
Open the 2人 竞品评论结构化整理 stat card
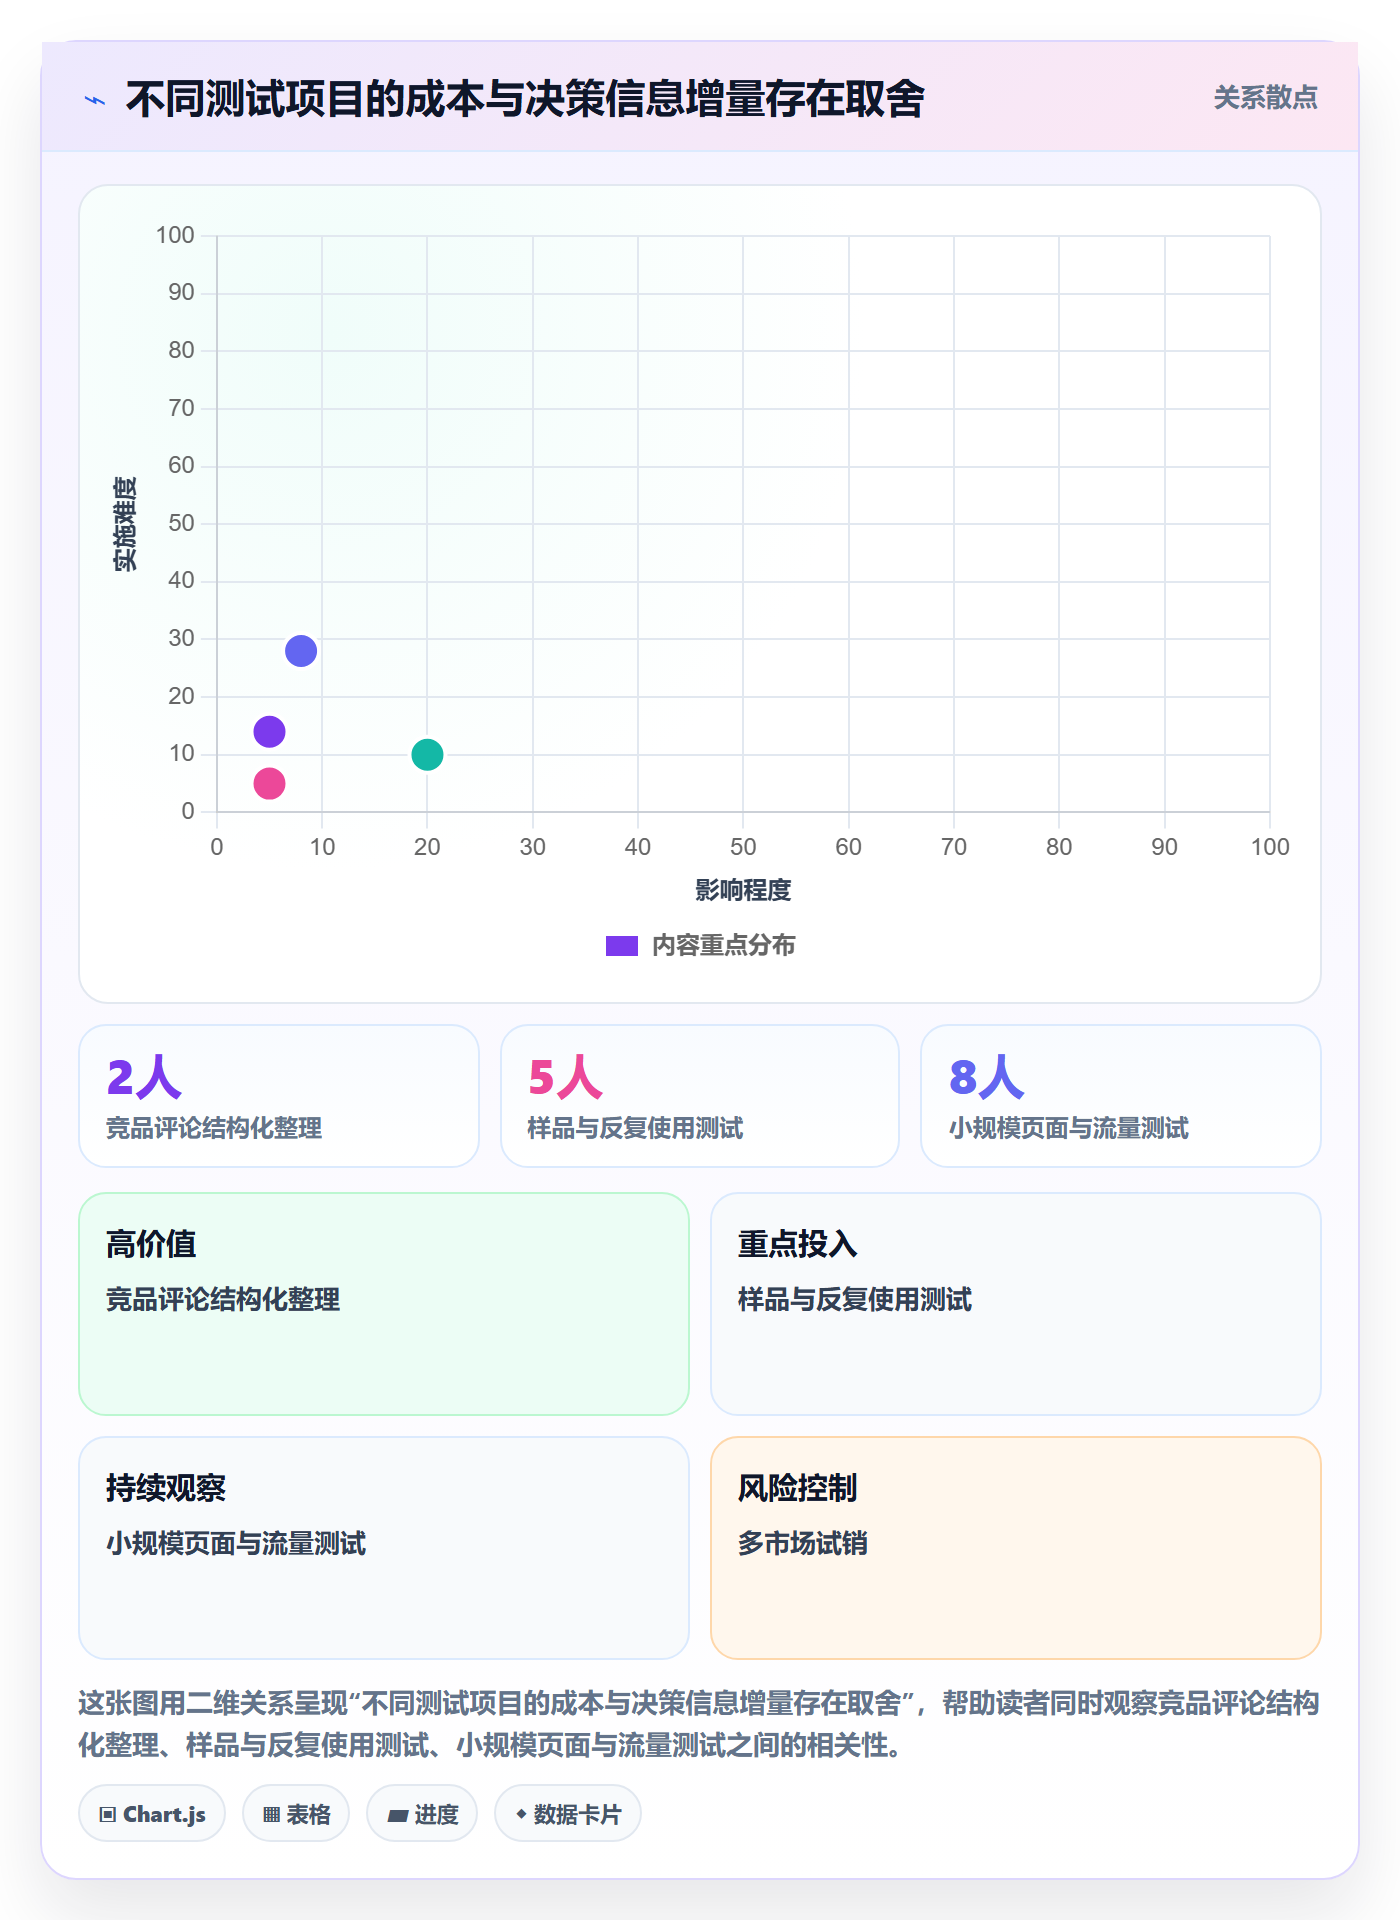click(x=279, y=1096)
